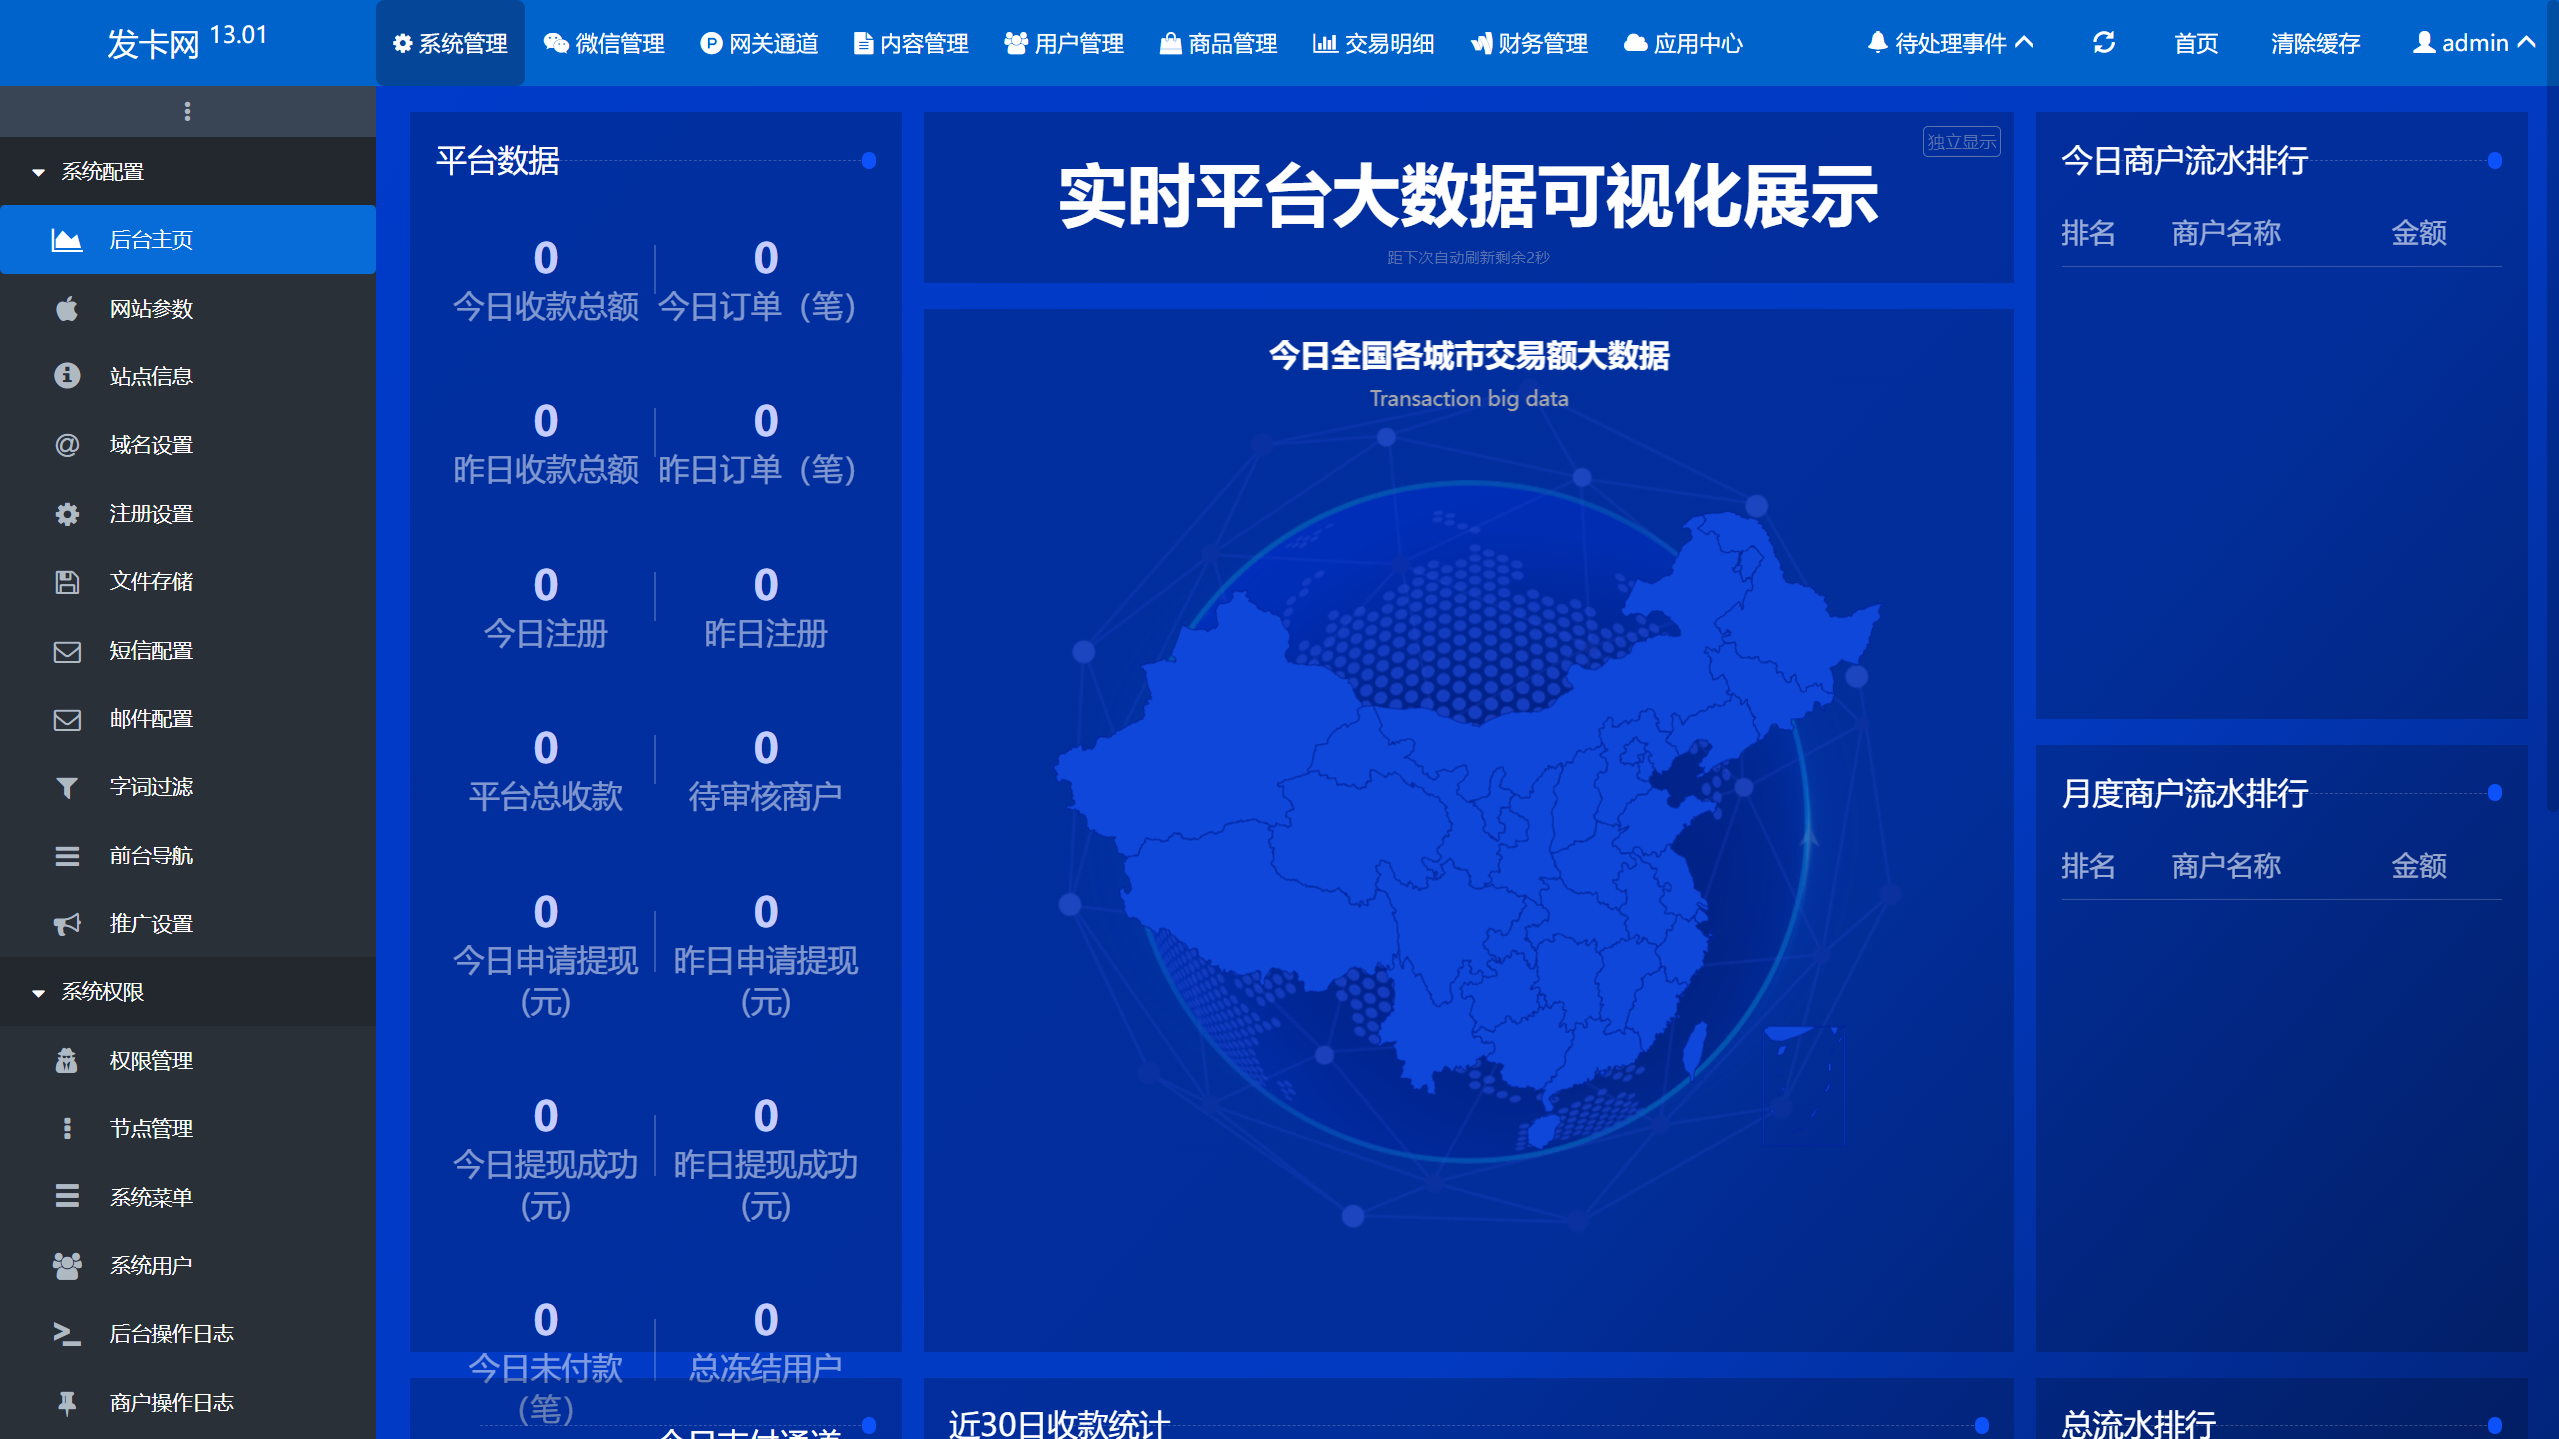This screenshot has width=2559, height=1439.
Task: Click the admin user icon
Action: coord(2423,42)
